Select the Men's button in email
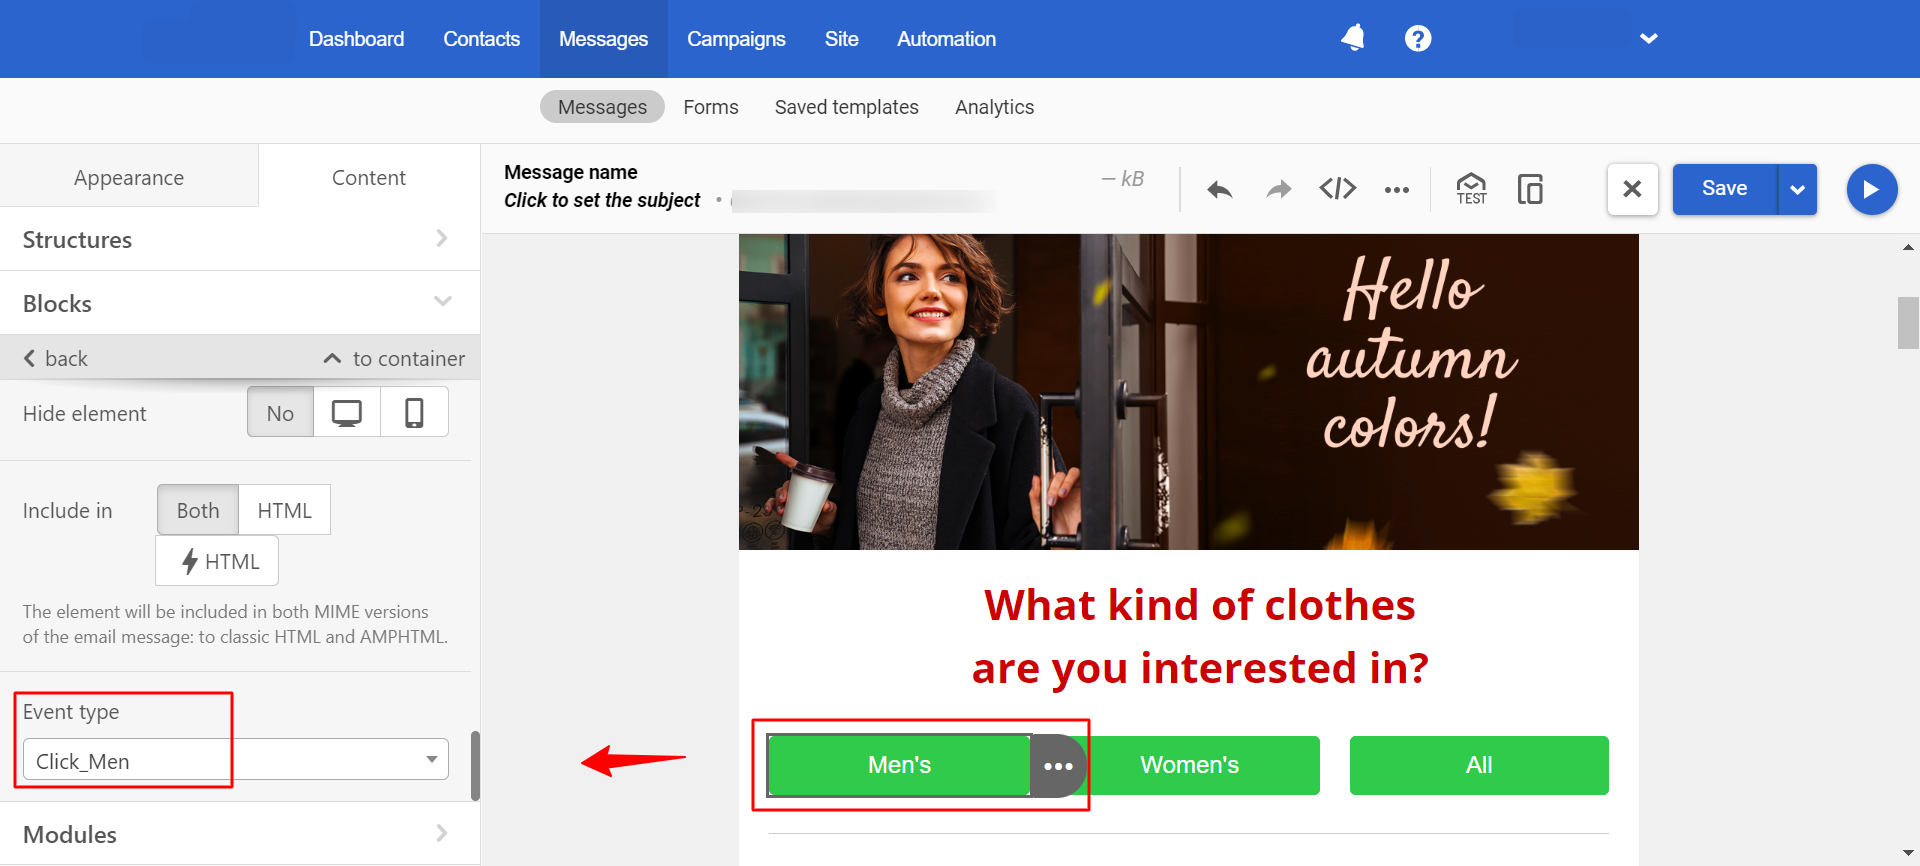The height and width of the screenshot is (866, 1920). pos(899,765)
